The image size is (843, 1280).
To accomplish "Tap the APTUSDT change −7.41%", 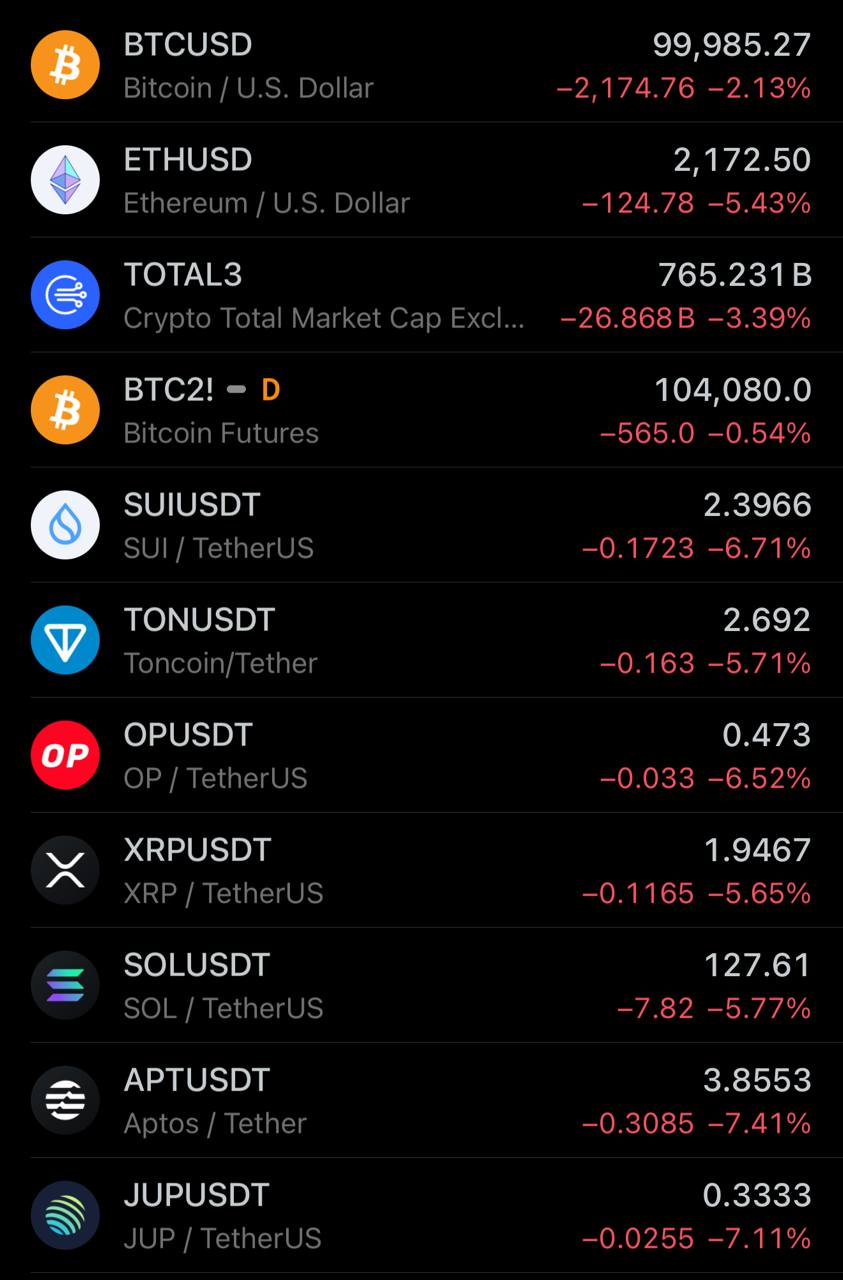I will point(759,1124).
